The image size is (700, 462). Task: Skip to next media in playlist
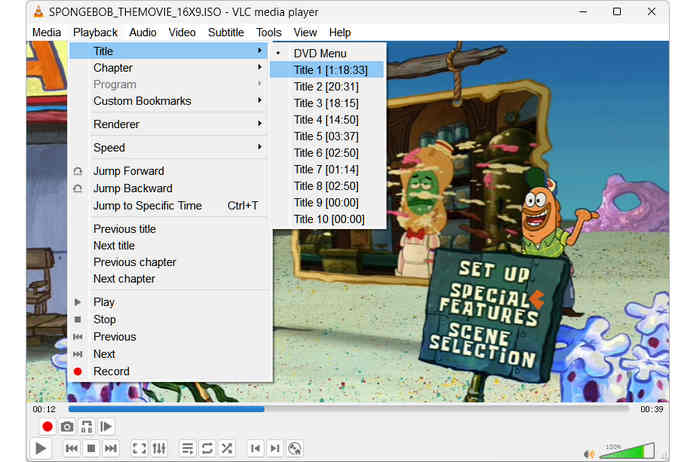pyautogui.click(x=111, y=448)
